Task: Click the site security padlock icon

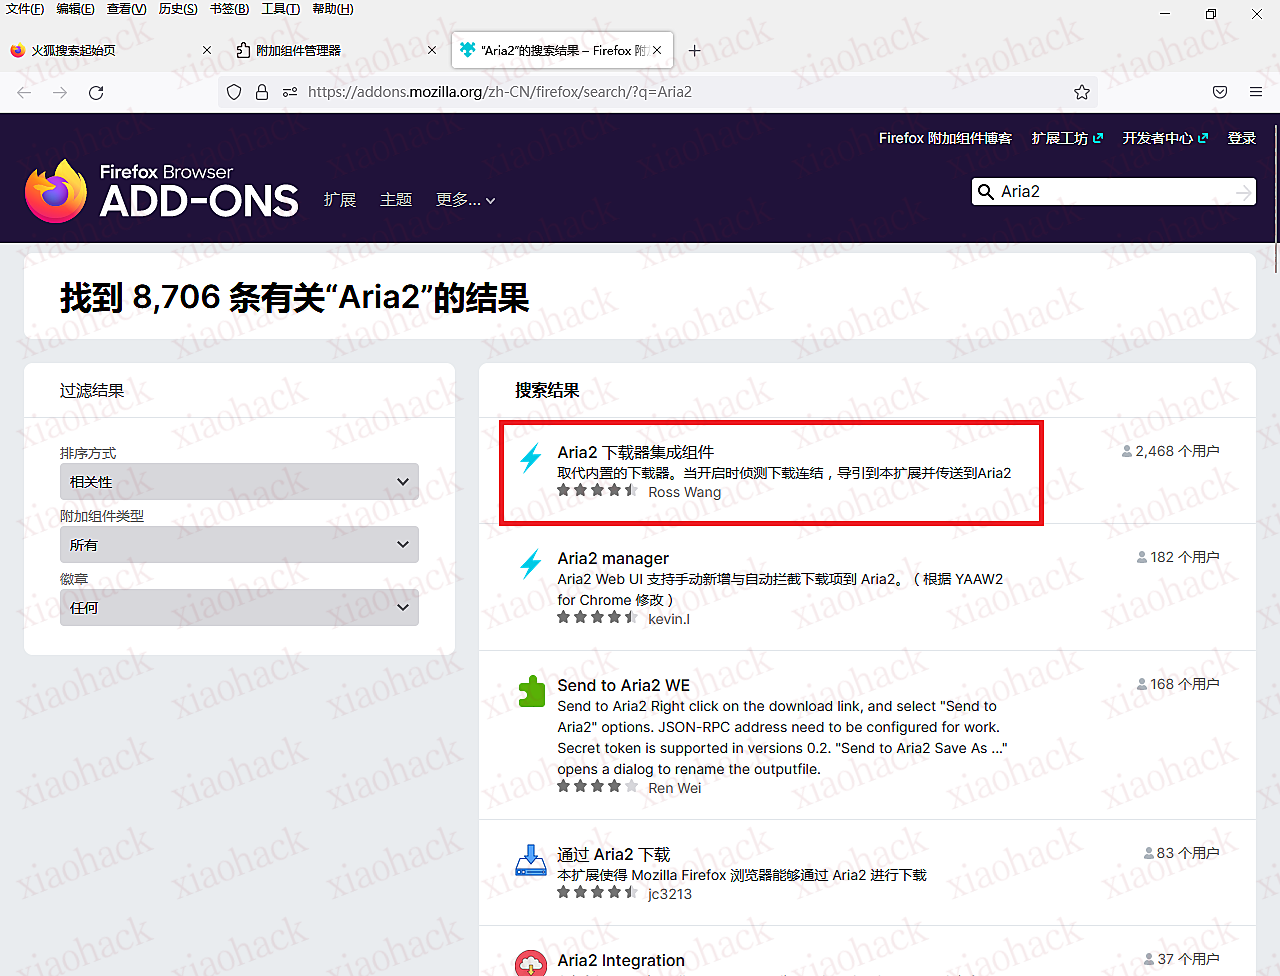Action: [x=262, y=92]
